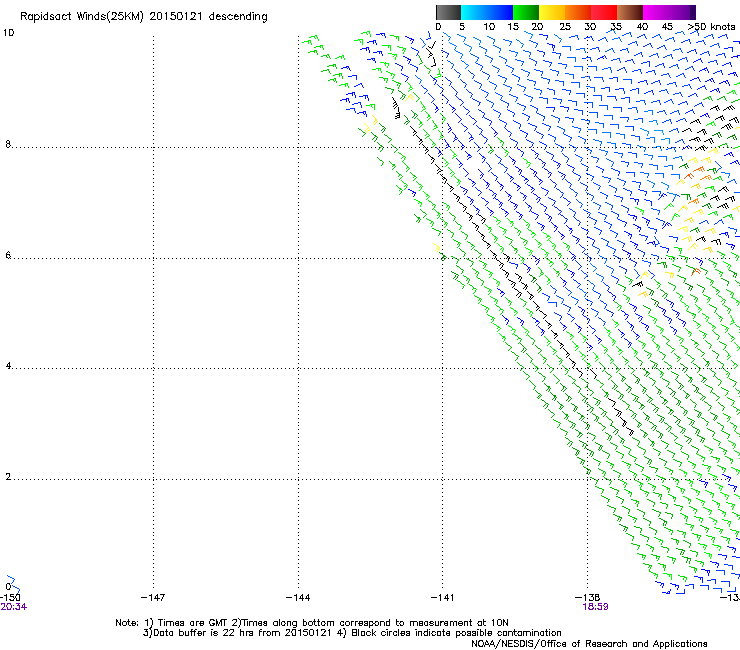Click the longitude label "-141"
This screenshot has width=740, height=650.
[x=442, y=598]
